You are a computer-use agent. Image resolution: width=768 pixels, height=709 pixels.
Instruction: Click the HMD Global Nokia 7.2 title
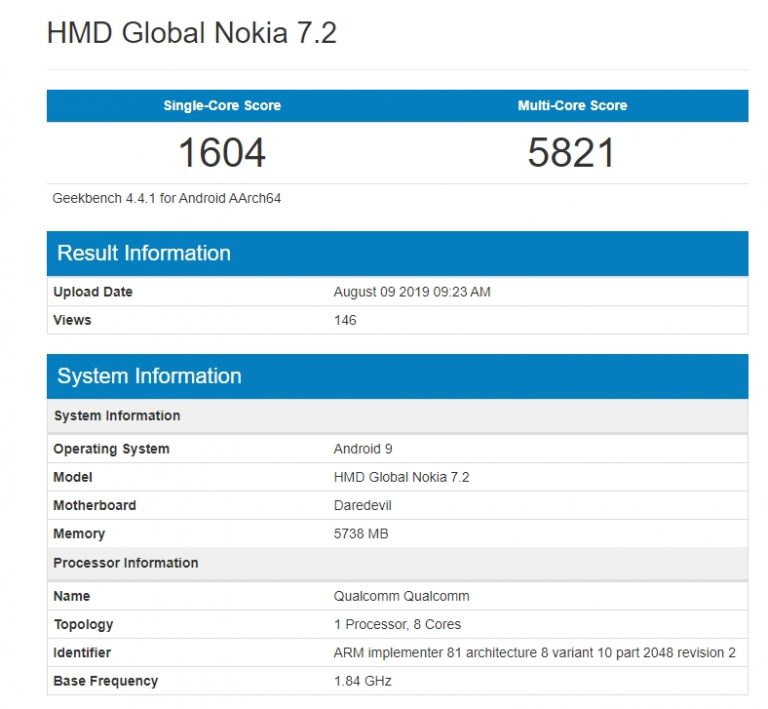(x=192, y=33)
